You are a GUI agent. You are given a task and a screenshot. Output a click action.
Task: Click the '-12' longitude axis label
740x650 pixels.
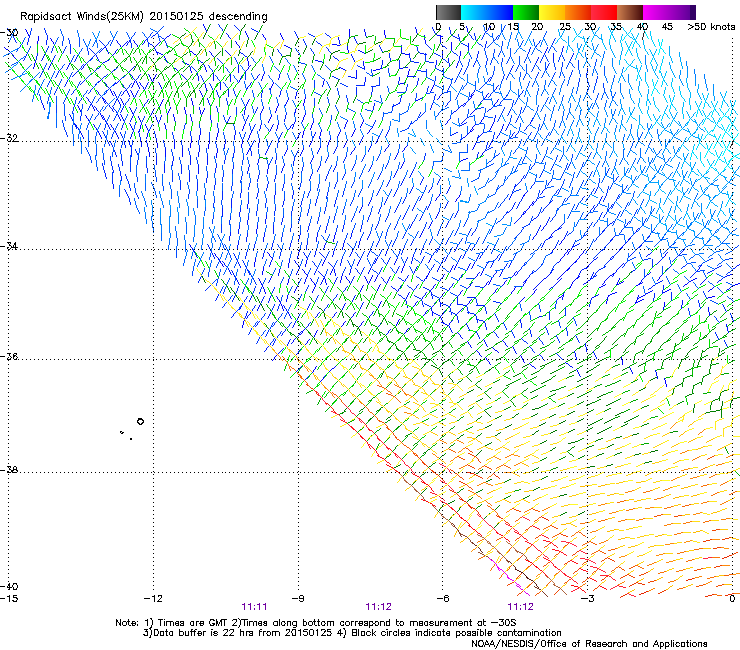(153, 598)
